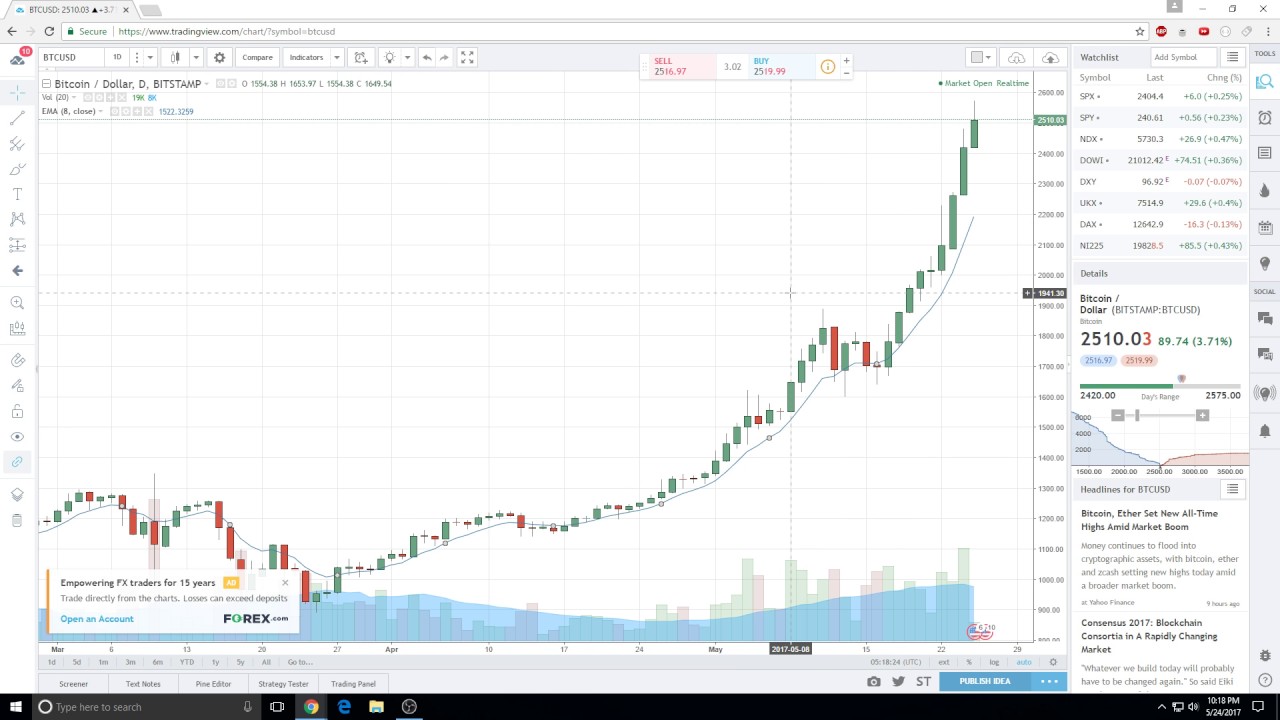Open the calendar in right sidebar

1265,226
